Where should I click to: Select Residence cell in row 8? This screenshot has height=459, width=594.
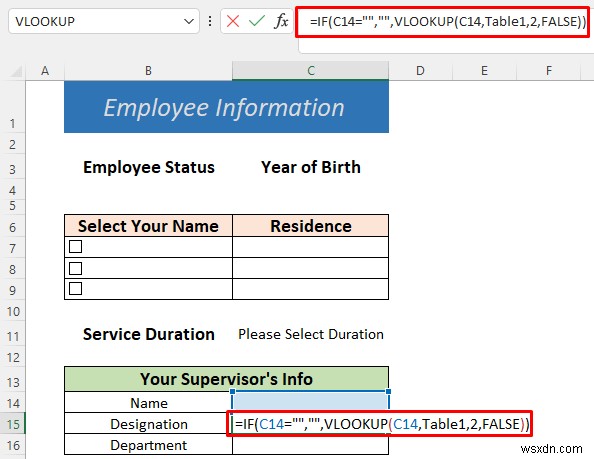click(311, 268)
